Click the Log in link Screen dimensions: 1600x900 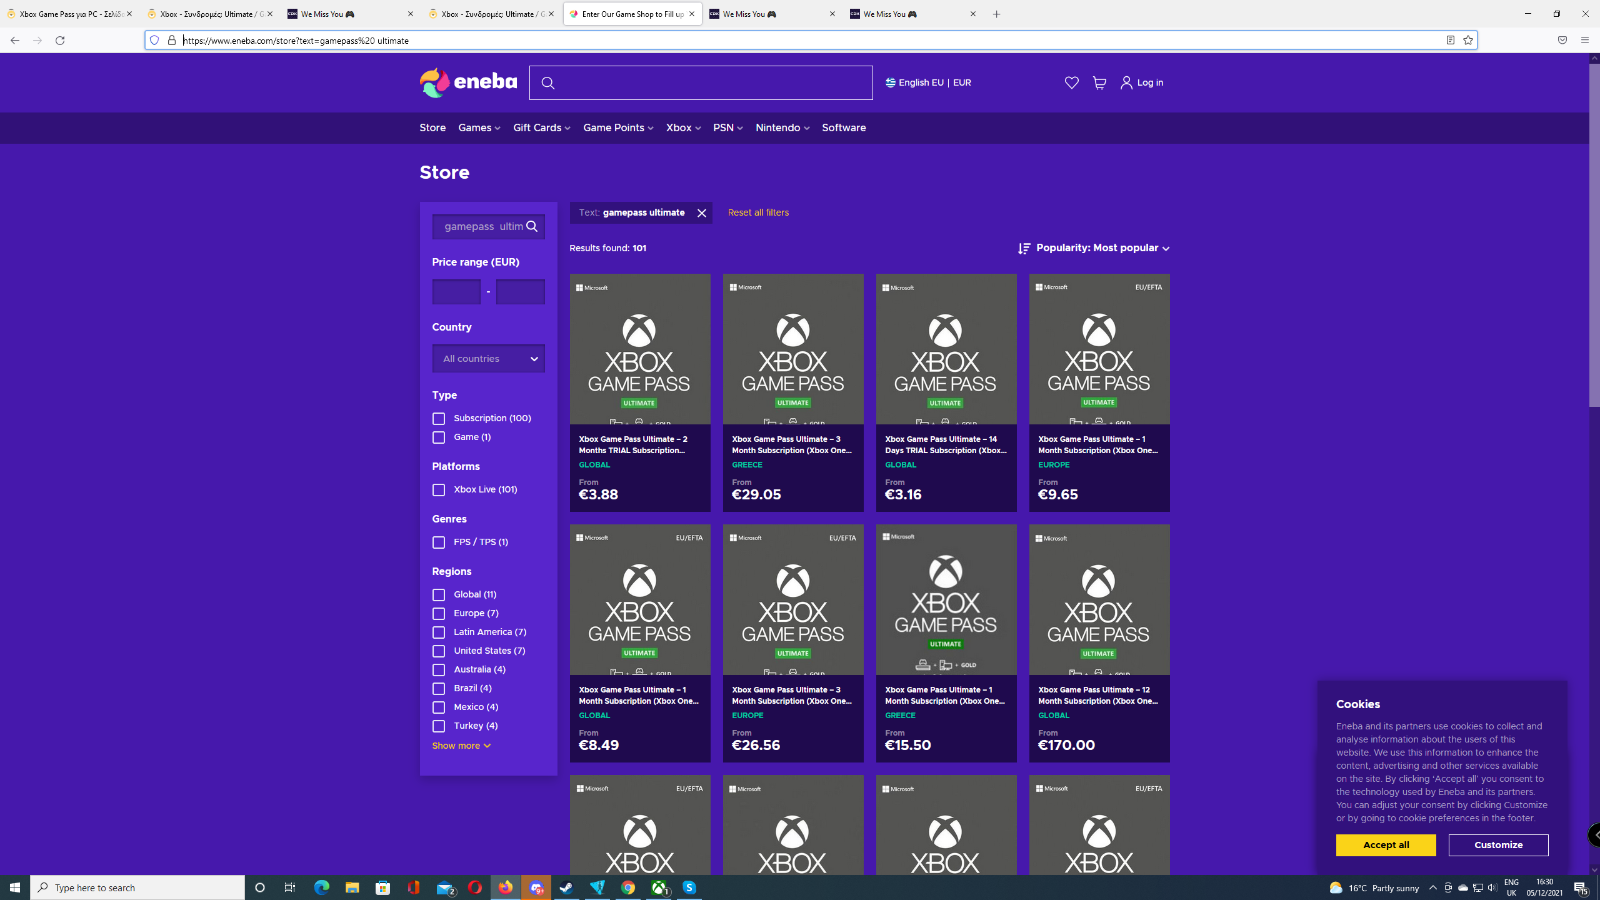tap(1150, 83)
